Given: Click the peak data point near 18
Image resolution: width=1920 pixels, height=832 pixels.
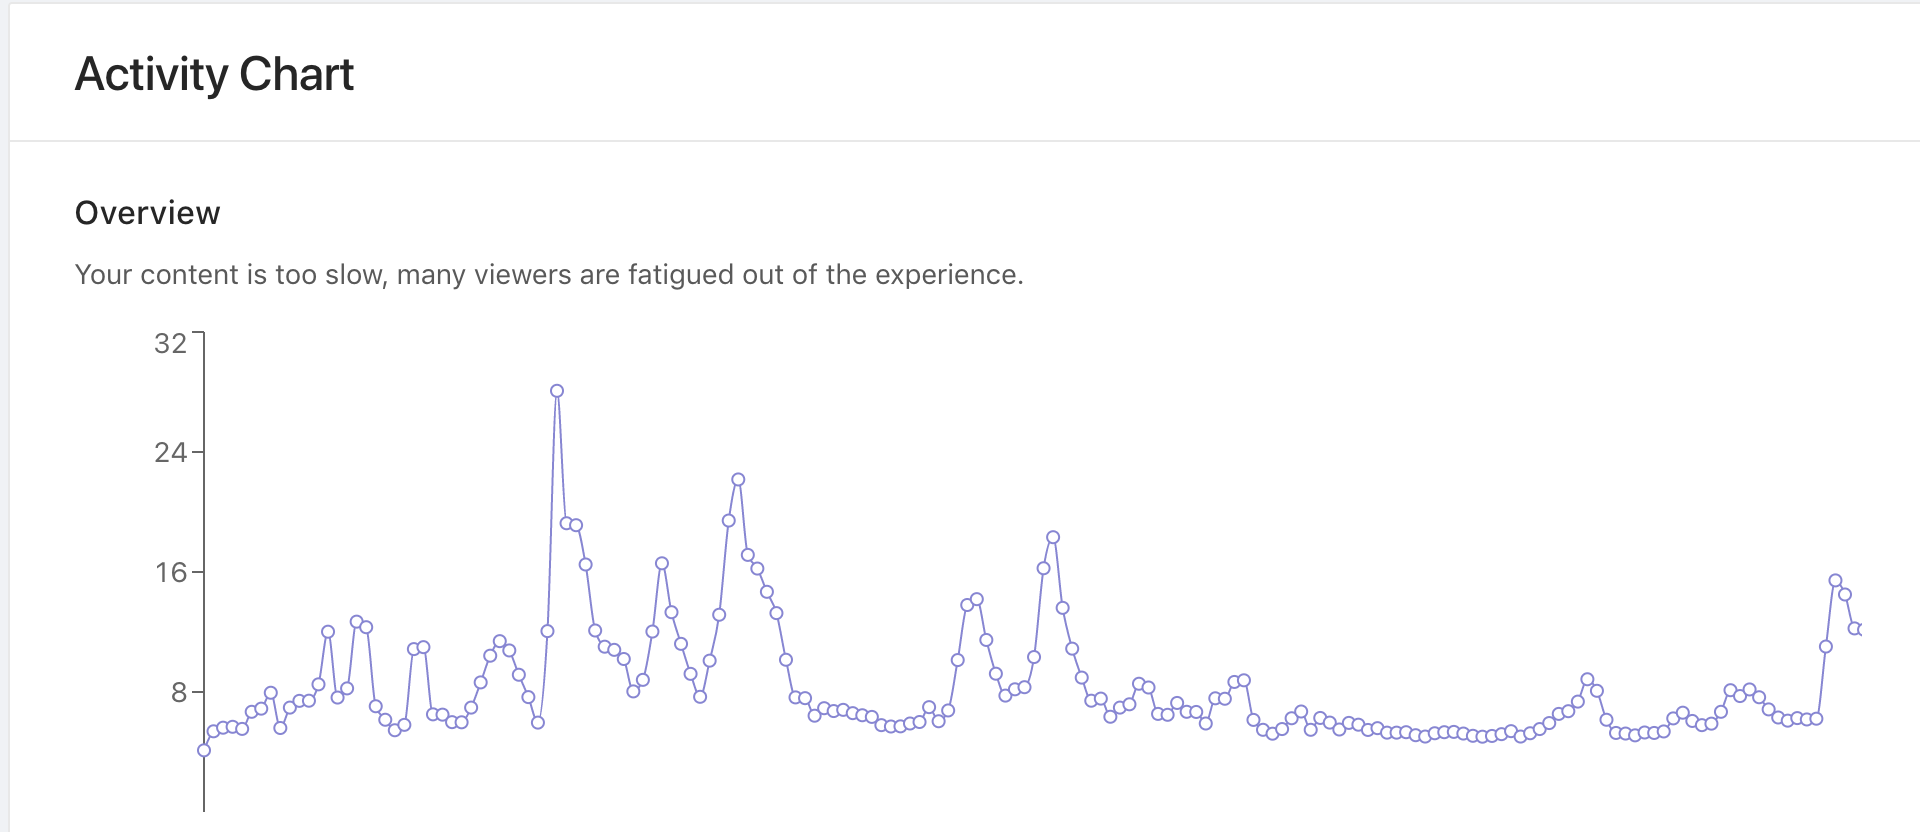Looking at the screenshot, I should click(x=1052, y=538).
